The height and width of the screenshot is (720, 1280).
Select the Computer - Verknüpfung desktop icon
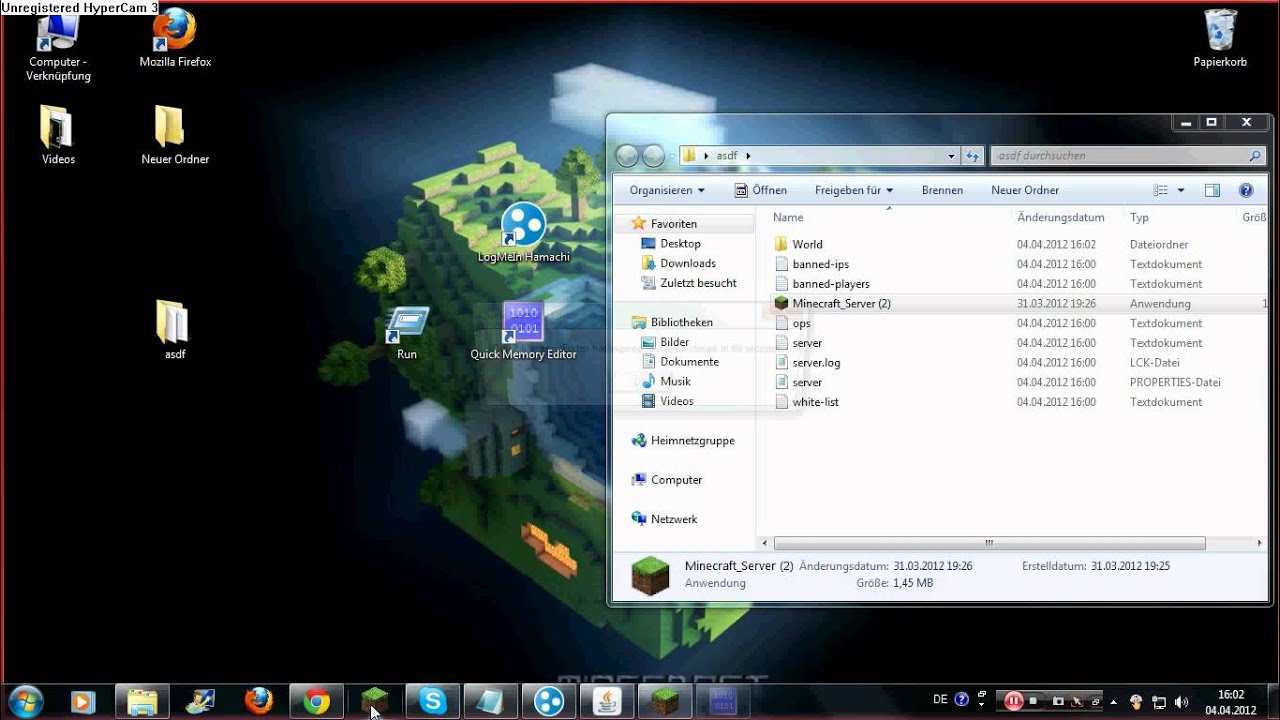[59, 46]
